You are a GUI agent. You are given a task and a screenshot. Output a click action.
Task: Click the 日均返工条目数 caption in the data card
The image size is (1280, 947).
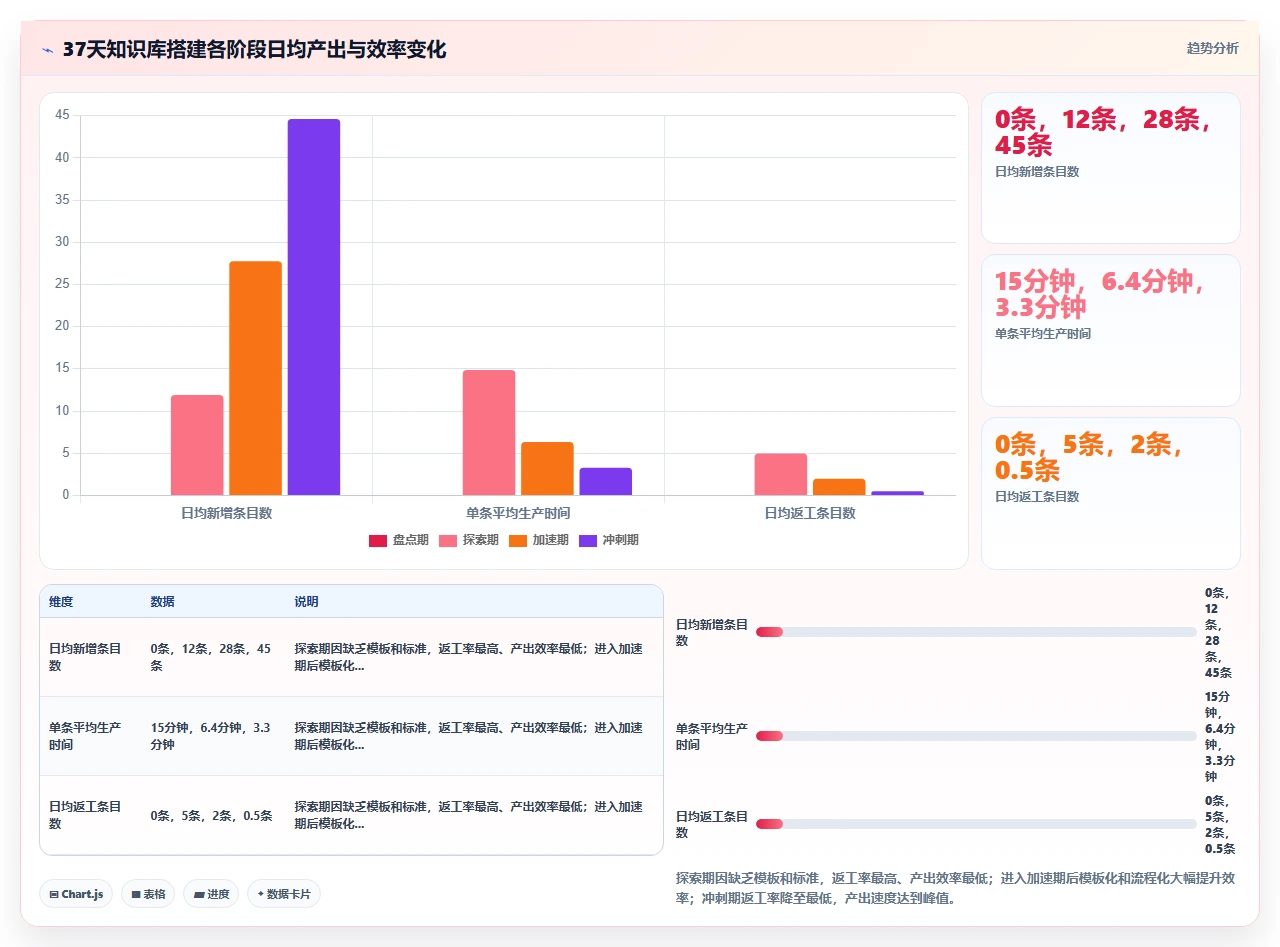(x=1037, y=496)
